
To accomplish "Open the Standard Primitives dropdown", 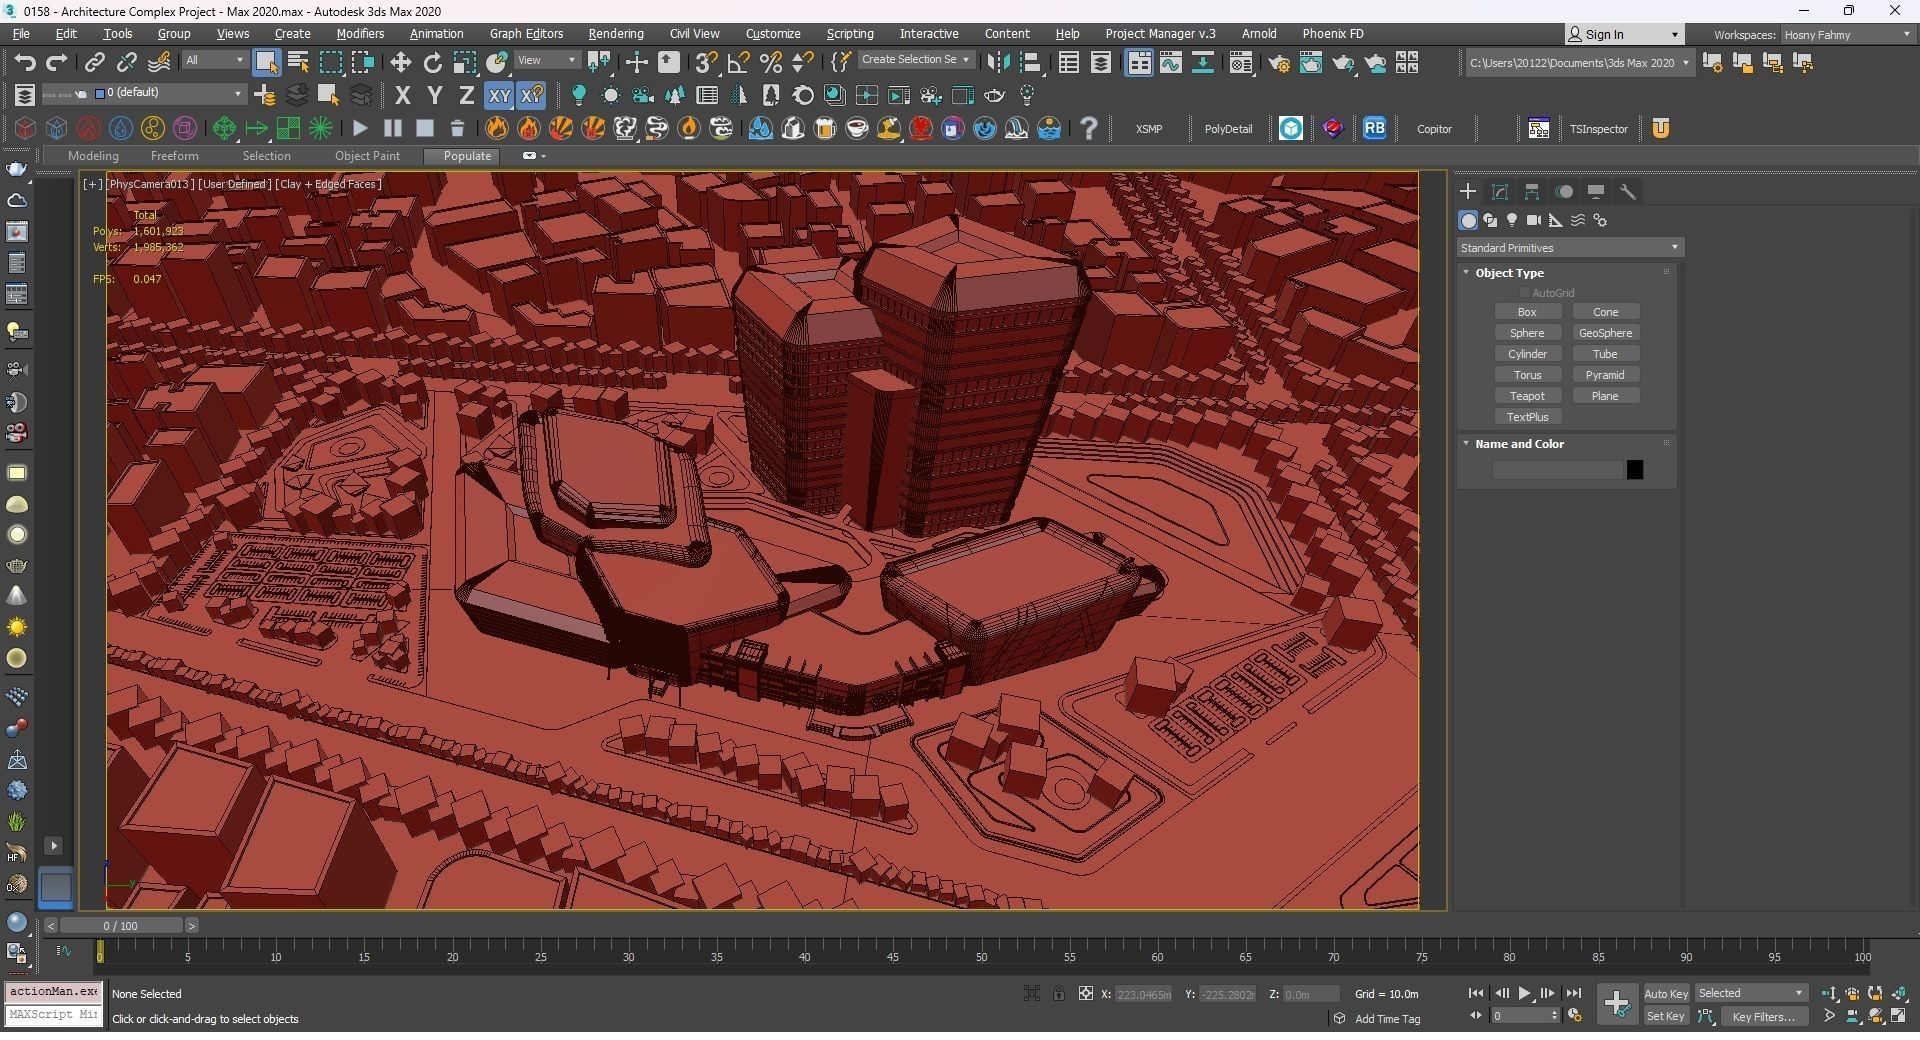I will coord(1569,248).
